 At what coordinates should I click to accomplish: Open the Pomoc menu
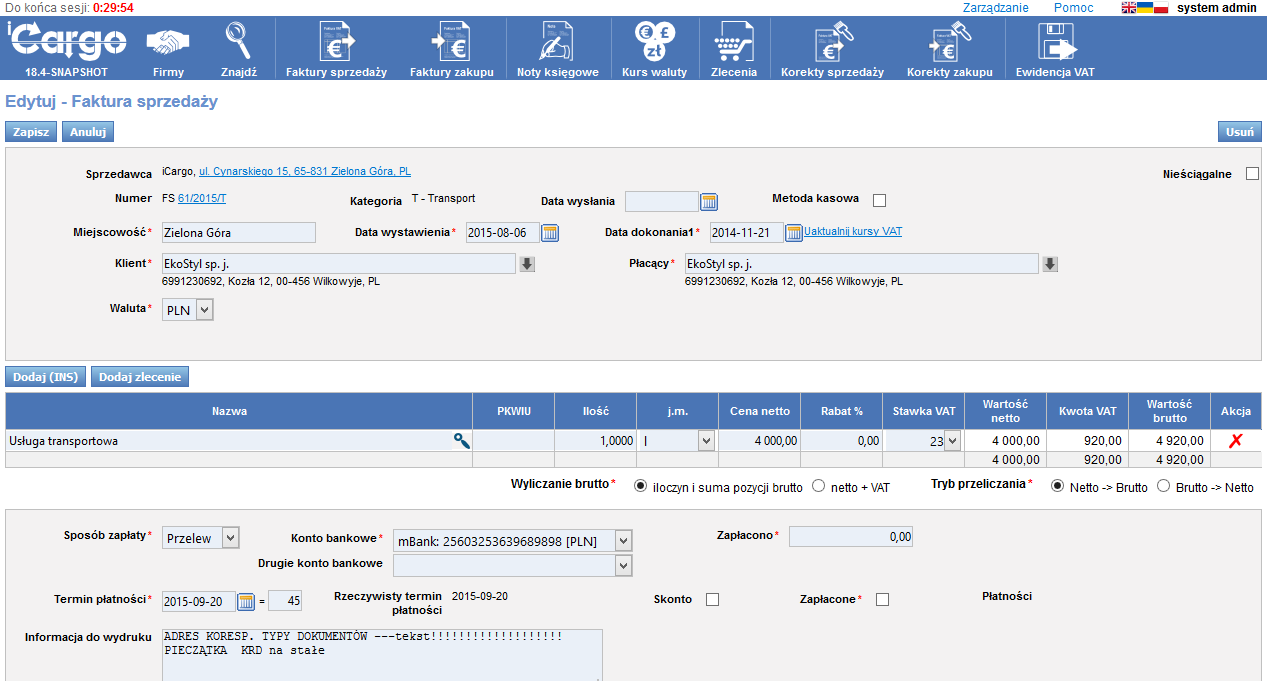[x=1073, y=8]
